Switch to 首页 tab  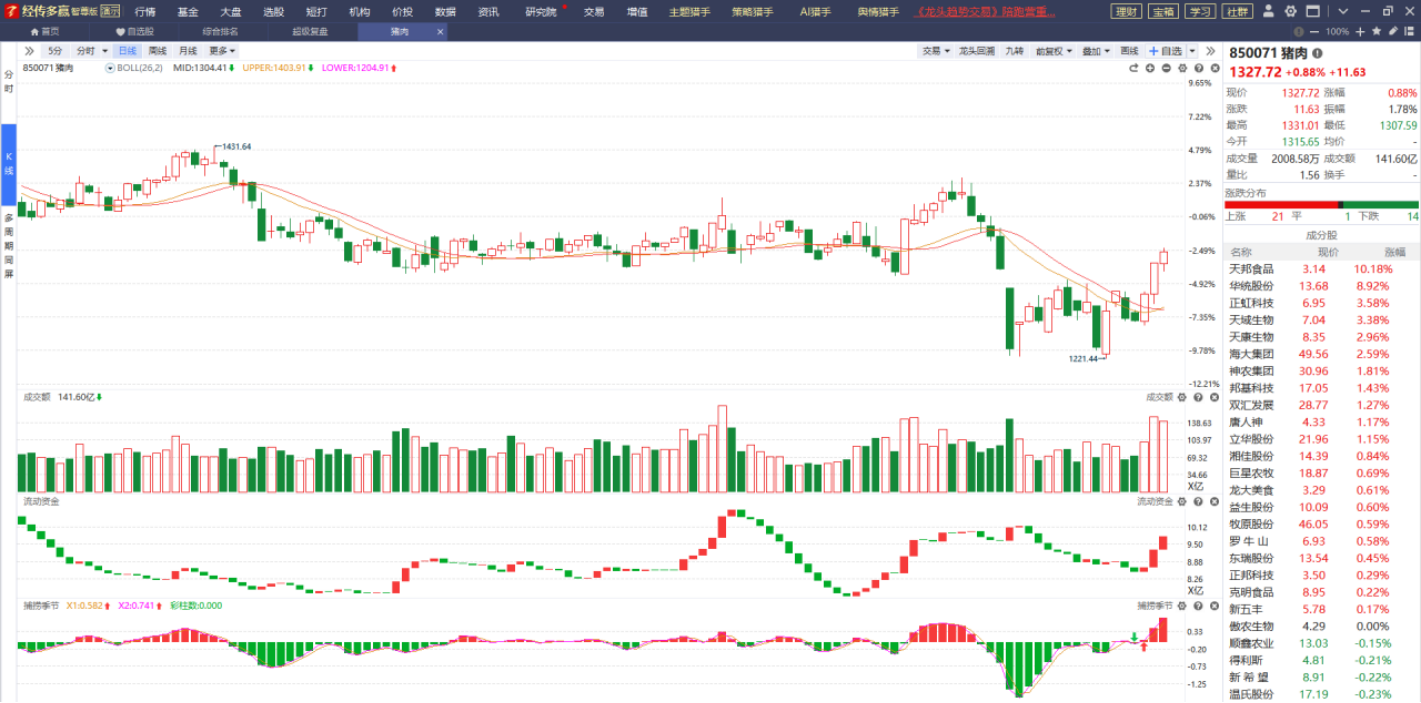point(43,31)
